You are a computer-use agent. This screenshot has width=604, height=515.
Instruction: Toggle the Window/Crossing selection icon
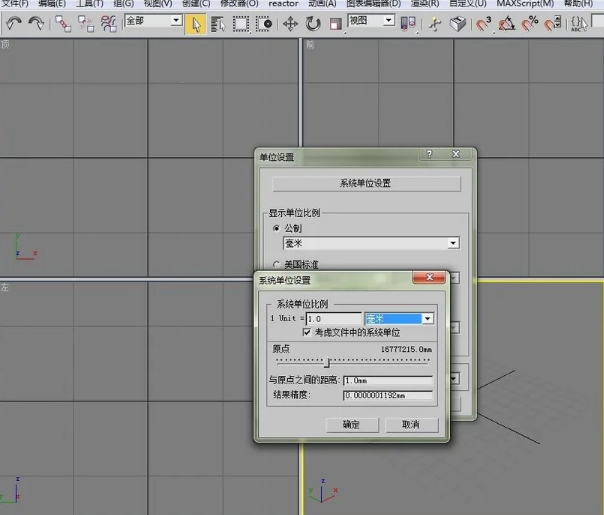[264, 24]
